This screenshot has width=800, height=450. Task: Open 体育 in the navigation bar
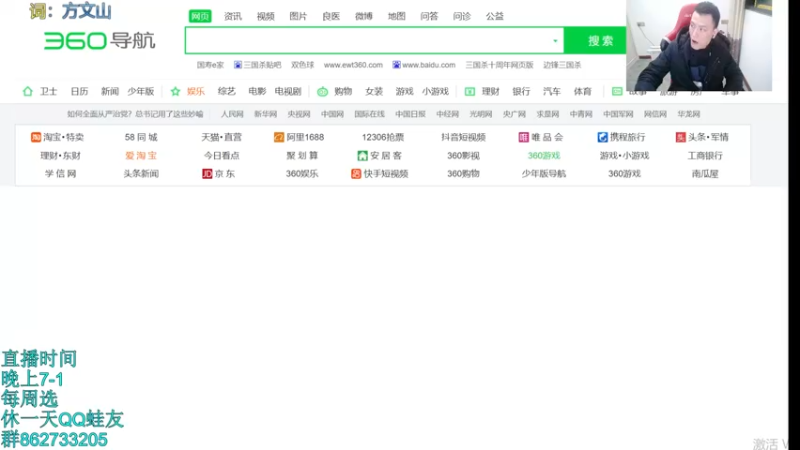pyautogui.click(x=582, y=91)
